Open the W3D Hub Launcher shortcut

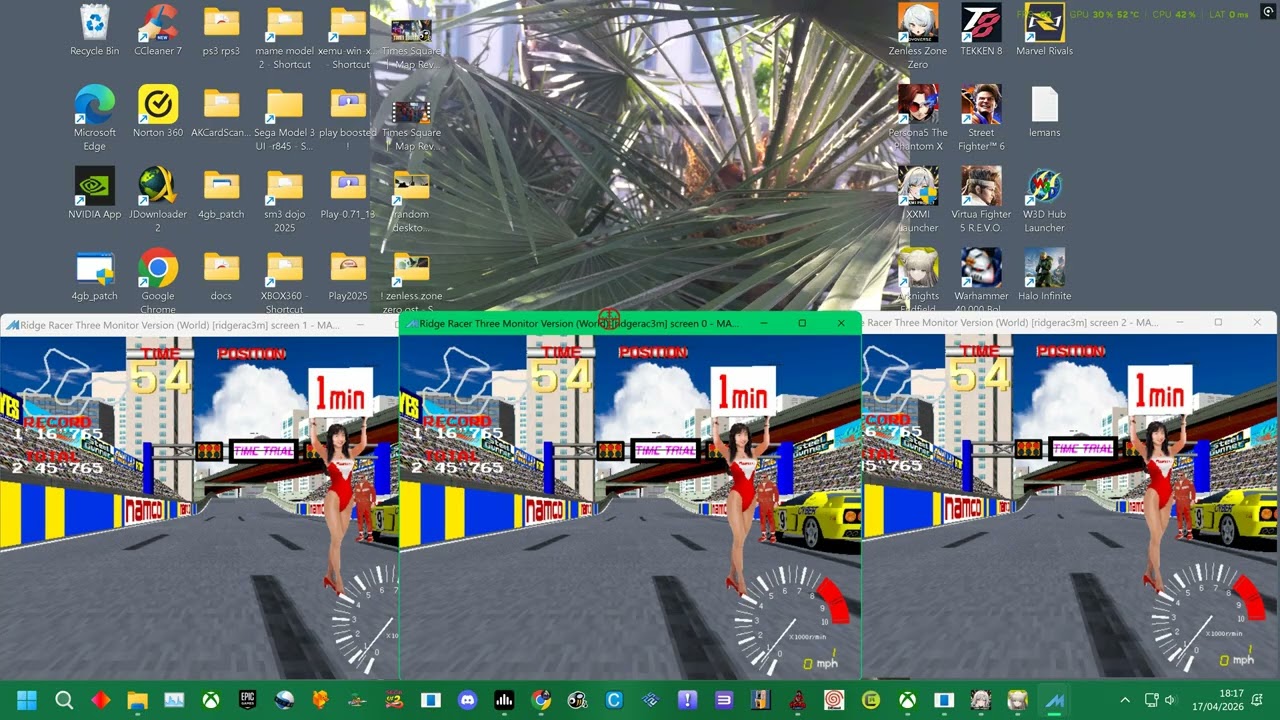click(x=1044, y=200)
